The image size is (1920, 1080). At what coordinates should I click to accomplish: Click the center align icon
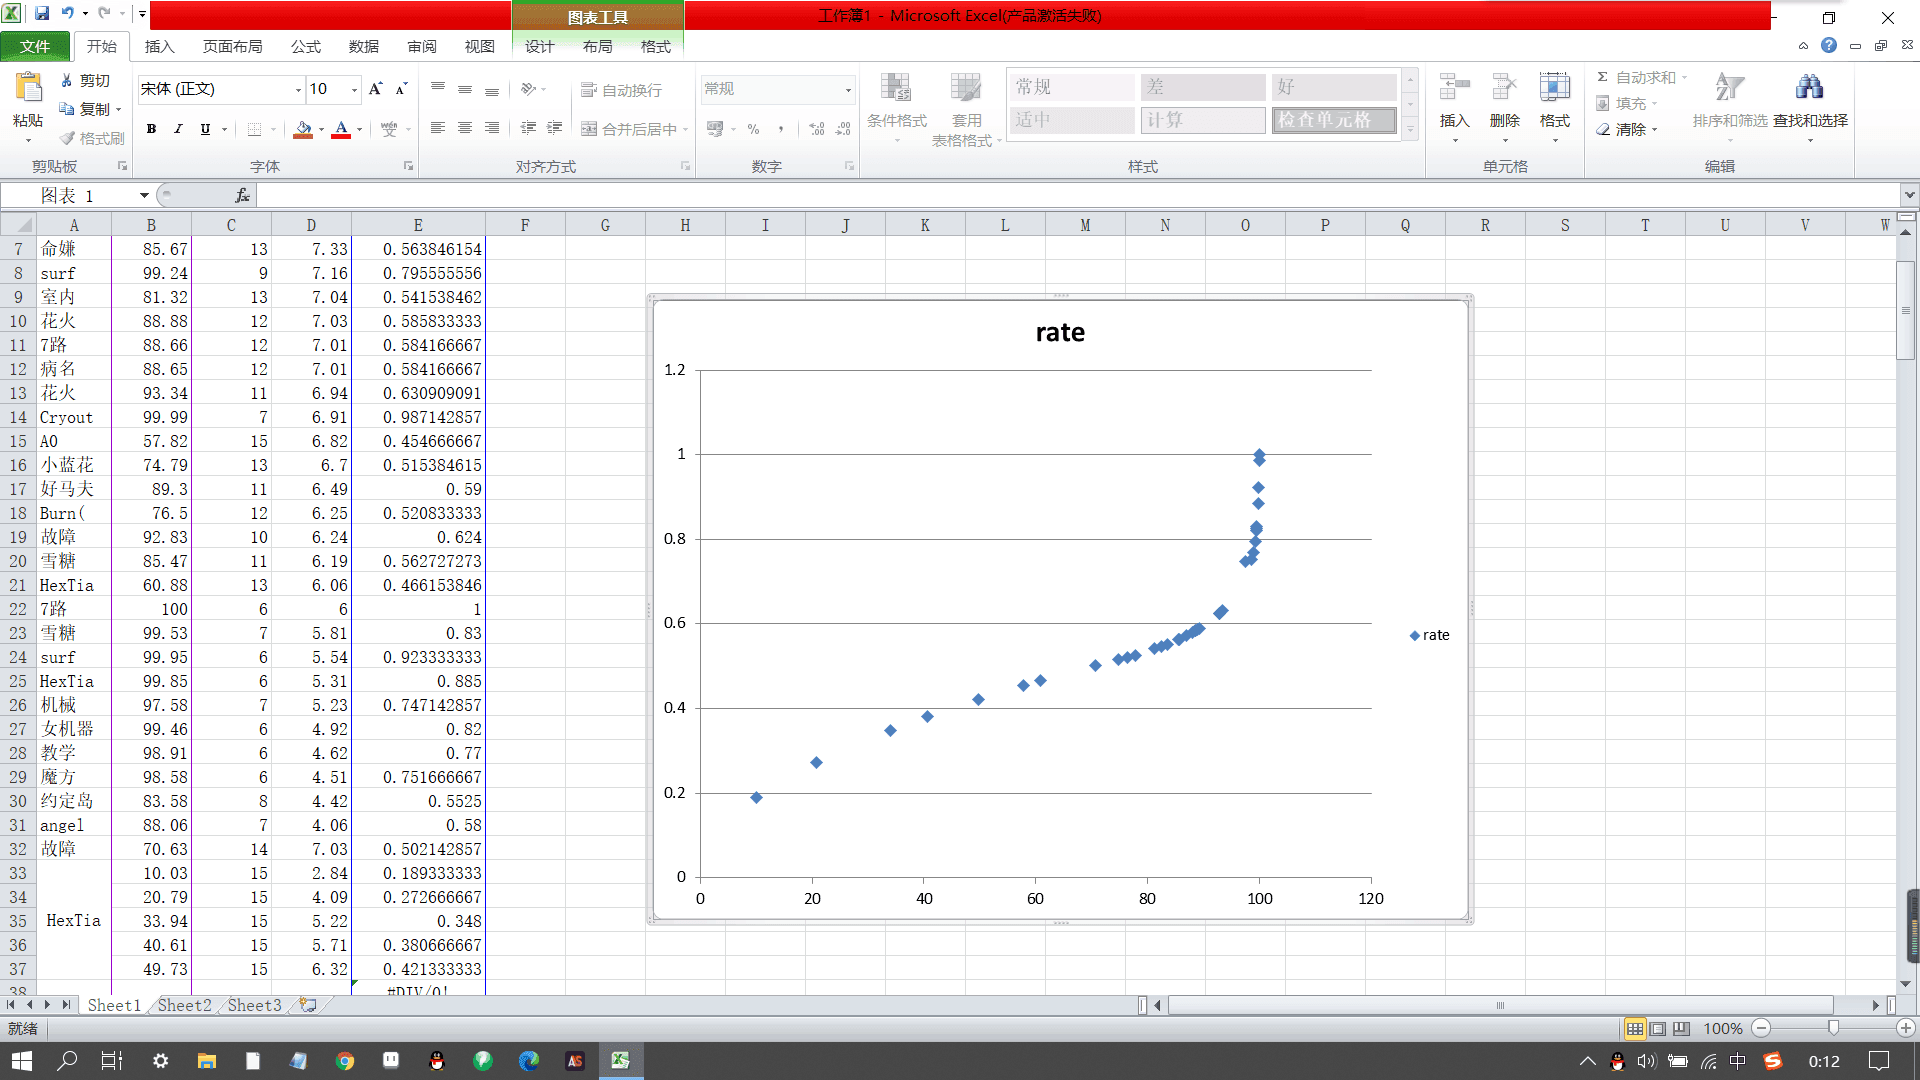pos(465,129)
